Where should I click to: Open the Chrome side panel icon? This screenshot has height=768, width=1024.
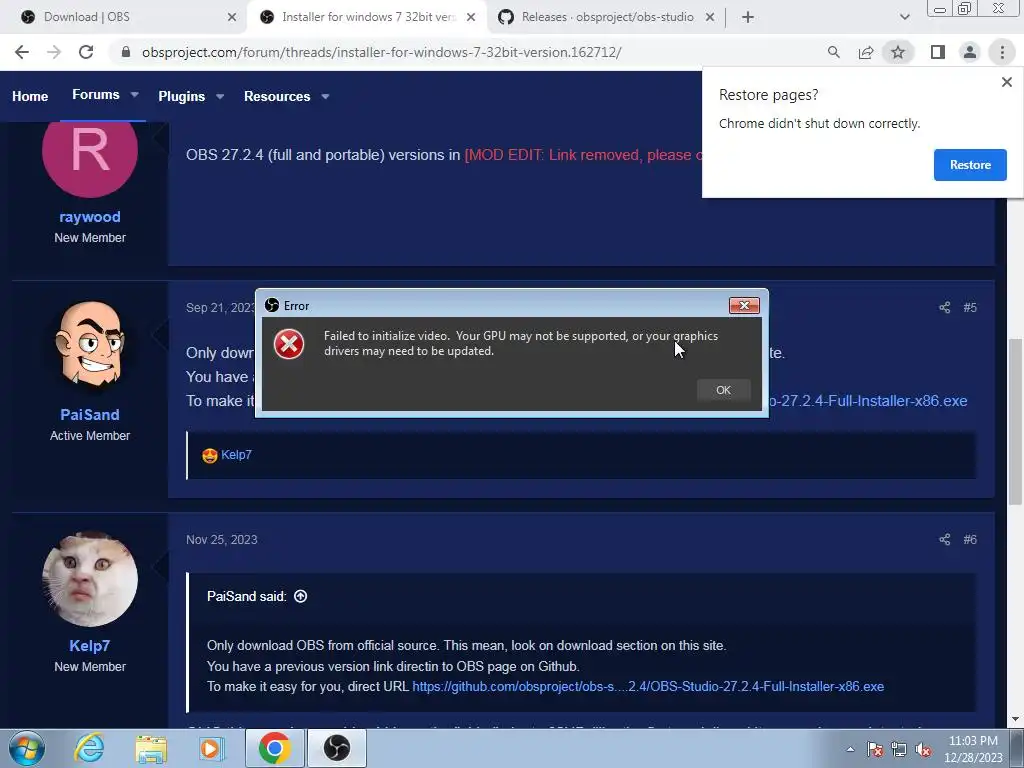click(x=938, y=52)
